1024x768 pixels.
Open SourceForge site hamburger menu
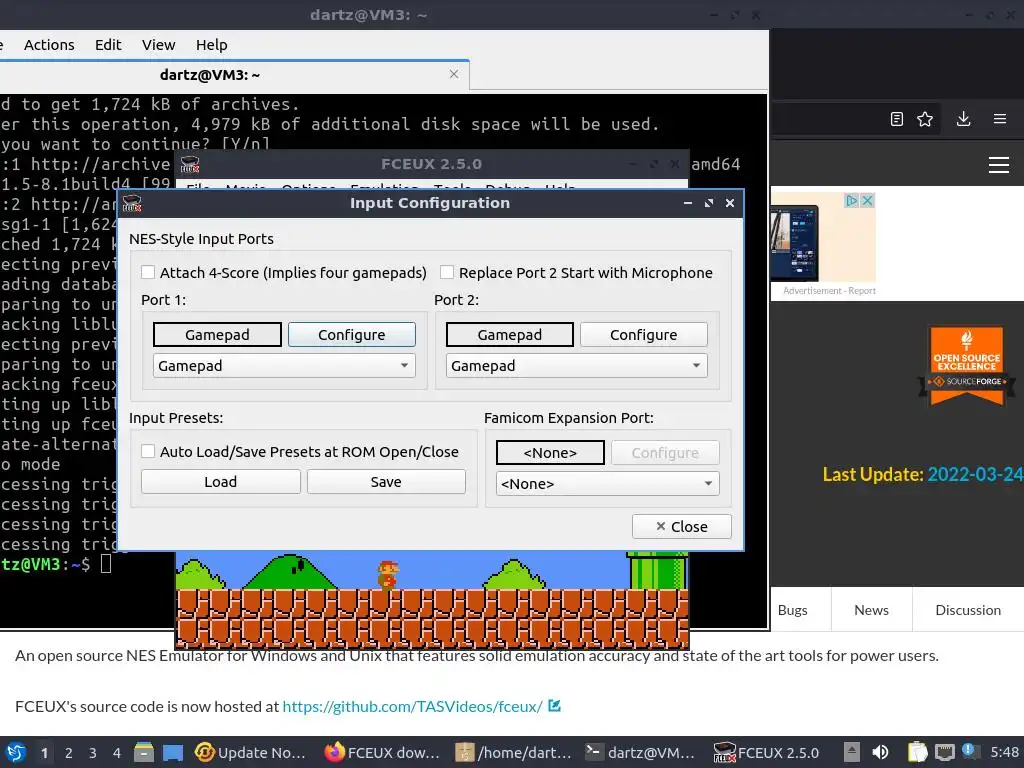click(x=999, y=165)
